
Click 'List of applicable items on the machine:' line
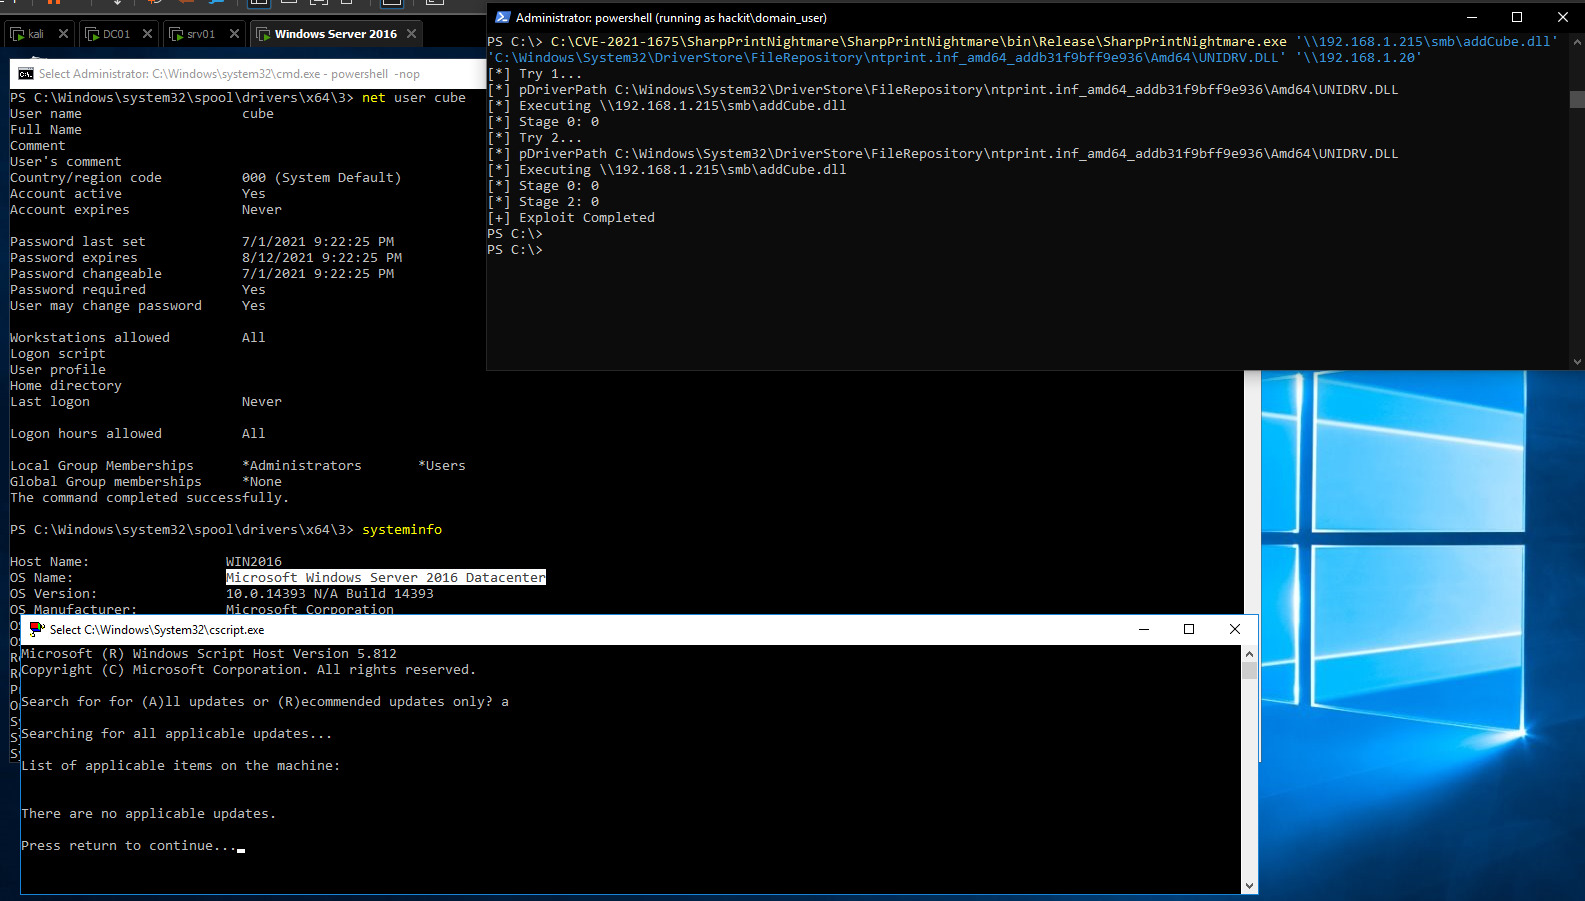click(181, 766)
